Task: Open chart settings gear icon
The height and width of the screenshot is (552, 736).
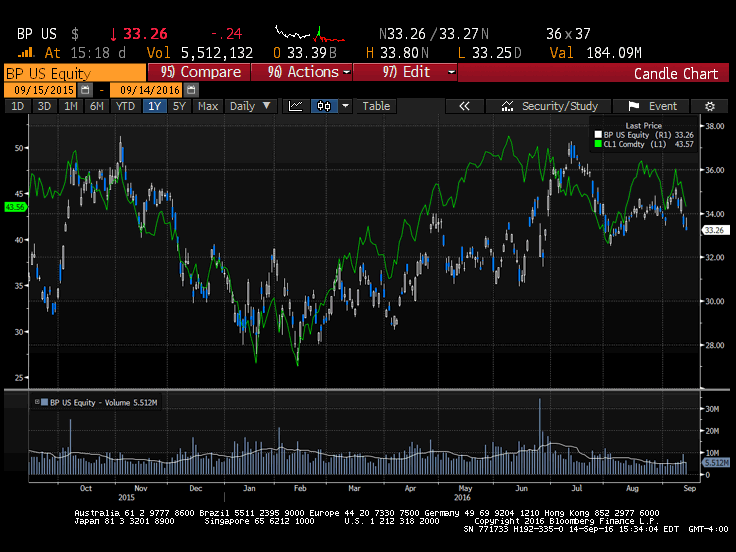Action: (x=710, y=107)
